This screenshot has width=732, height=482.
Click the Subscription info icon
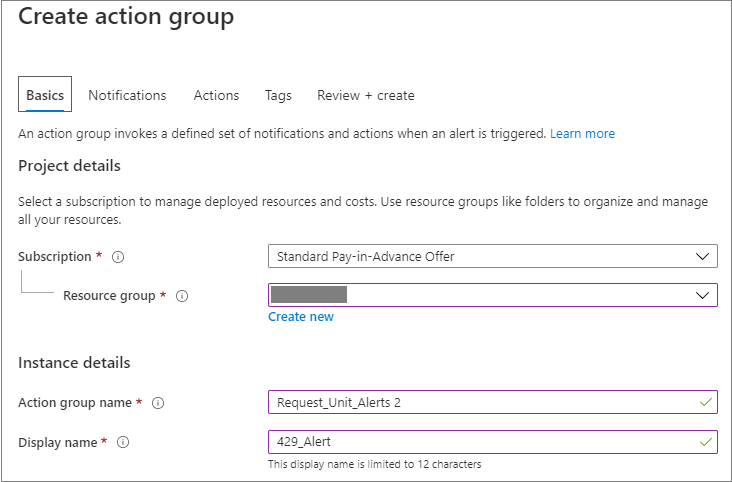point(118,257)
